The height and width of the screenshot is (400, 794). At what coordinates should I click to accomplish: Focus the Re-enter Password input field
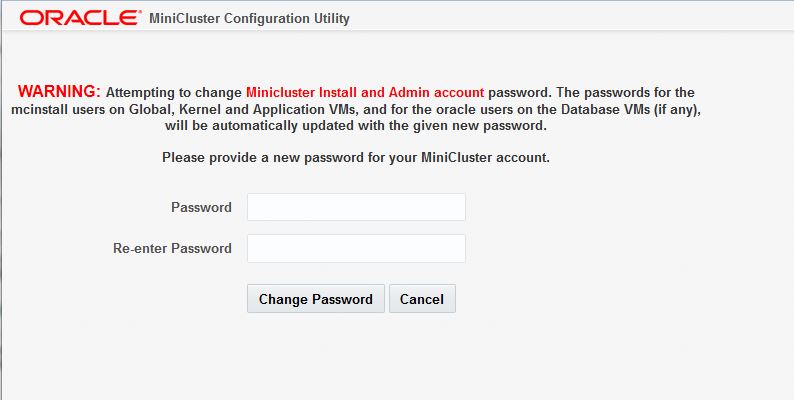point(356,248)
